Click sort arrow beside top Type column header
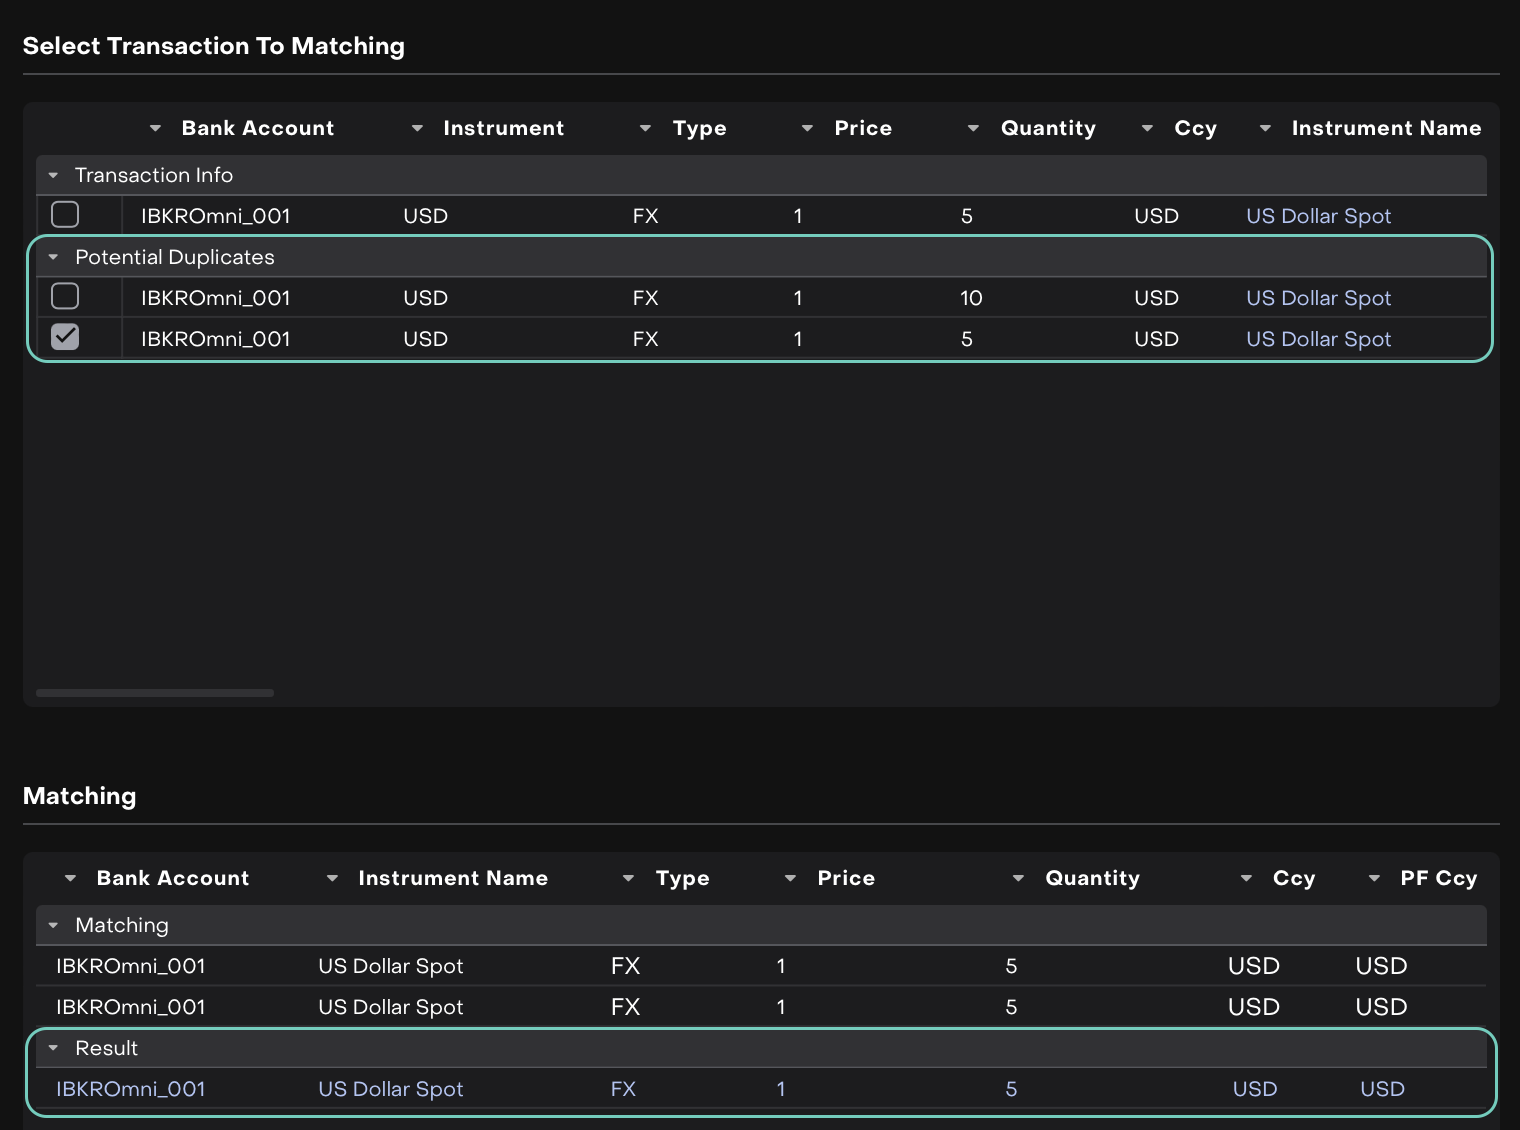Screen dimensions: 1520x1130 click(645, 128)
